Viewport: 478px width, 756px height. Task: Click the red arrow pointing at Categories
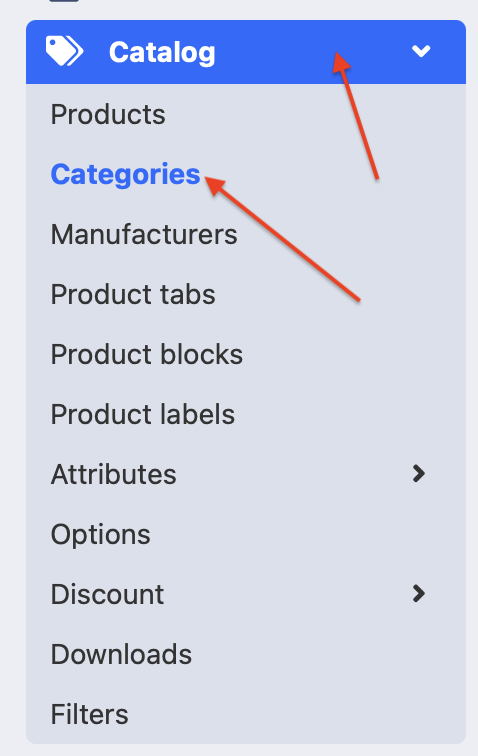[x=283, y=239]
